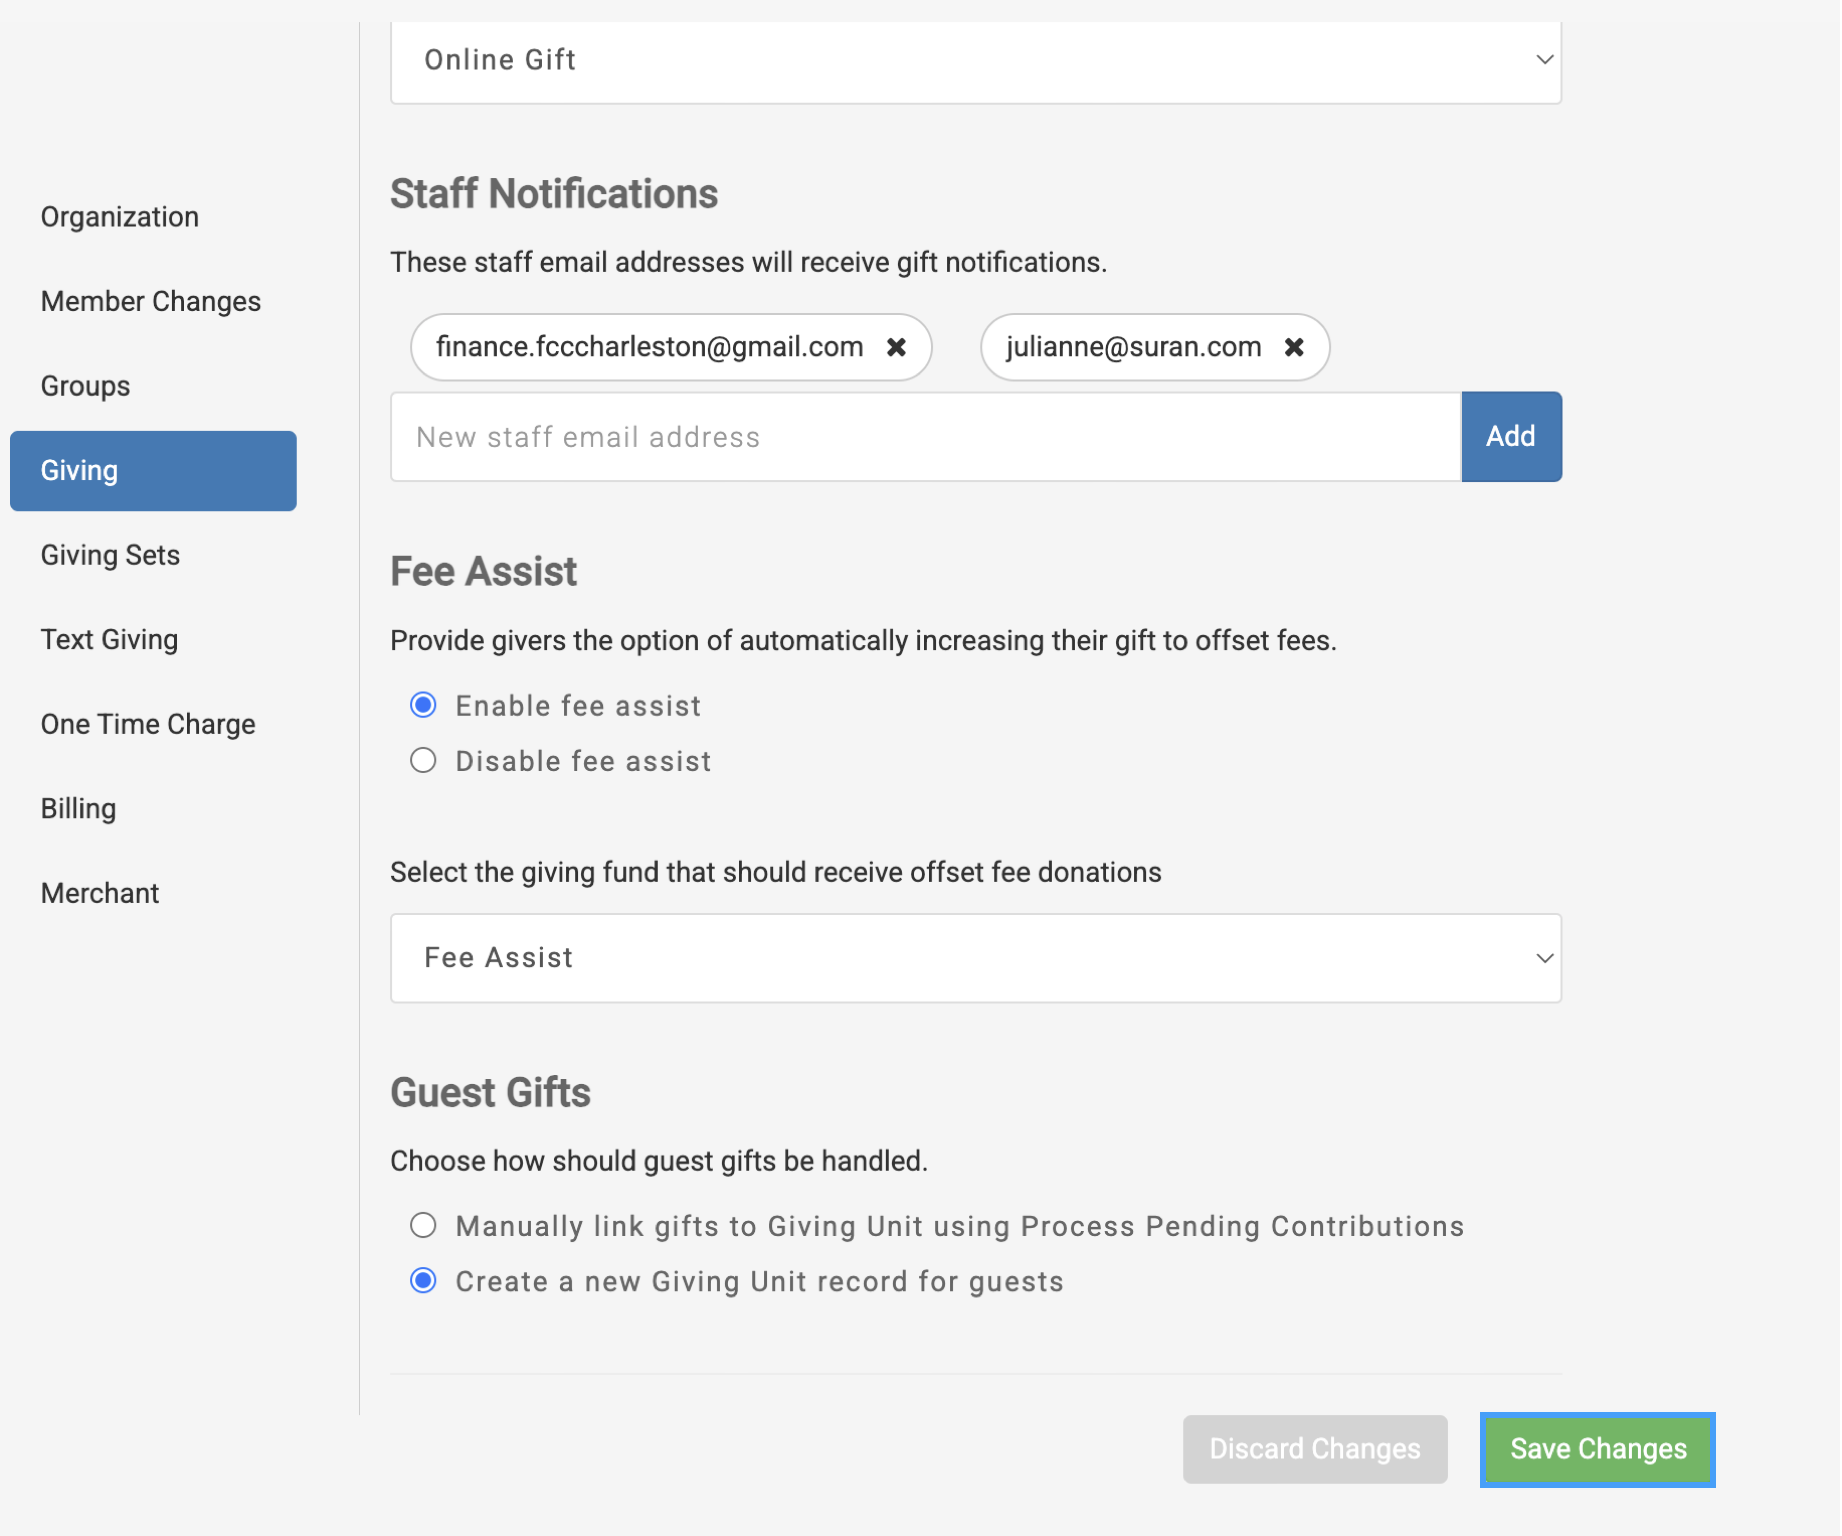Choose manually link gifts to Giving Unit

pos(423,1226)
